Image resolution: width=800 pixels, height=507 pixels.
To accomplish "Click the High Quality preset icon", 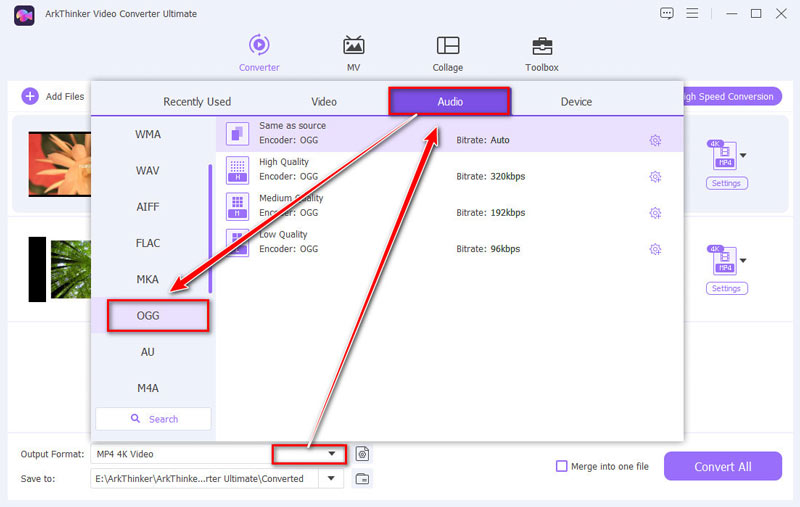I will pyautogui.click(x=237, y=170).
